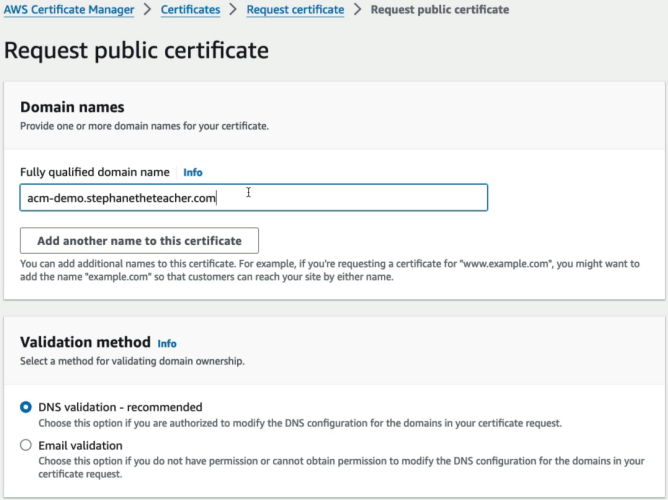668x500 pixels.
Task: Click the DNS validation description text
Action: [x=300, y=423]
